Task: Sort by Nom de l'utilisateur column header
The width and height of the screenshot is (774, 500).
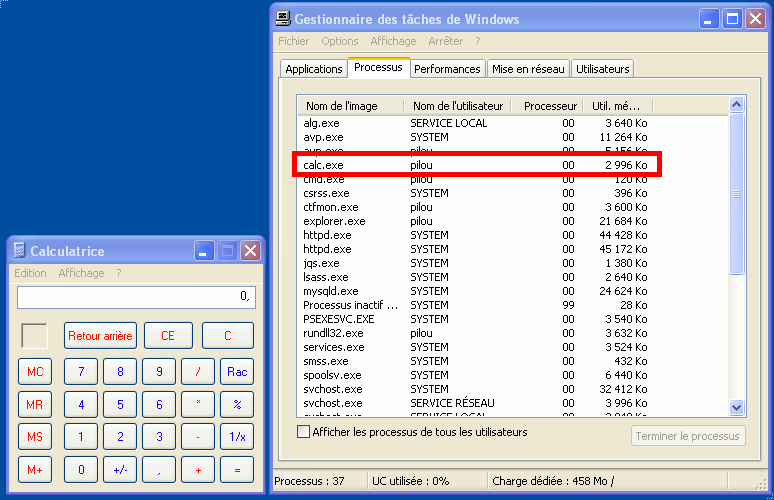Action: click(458, 106)
